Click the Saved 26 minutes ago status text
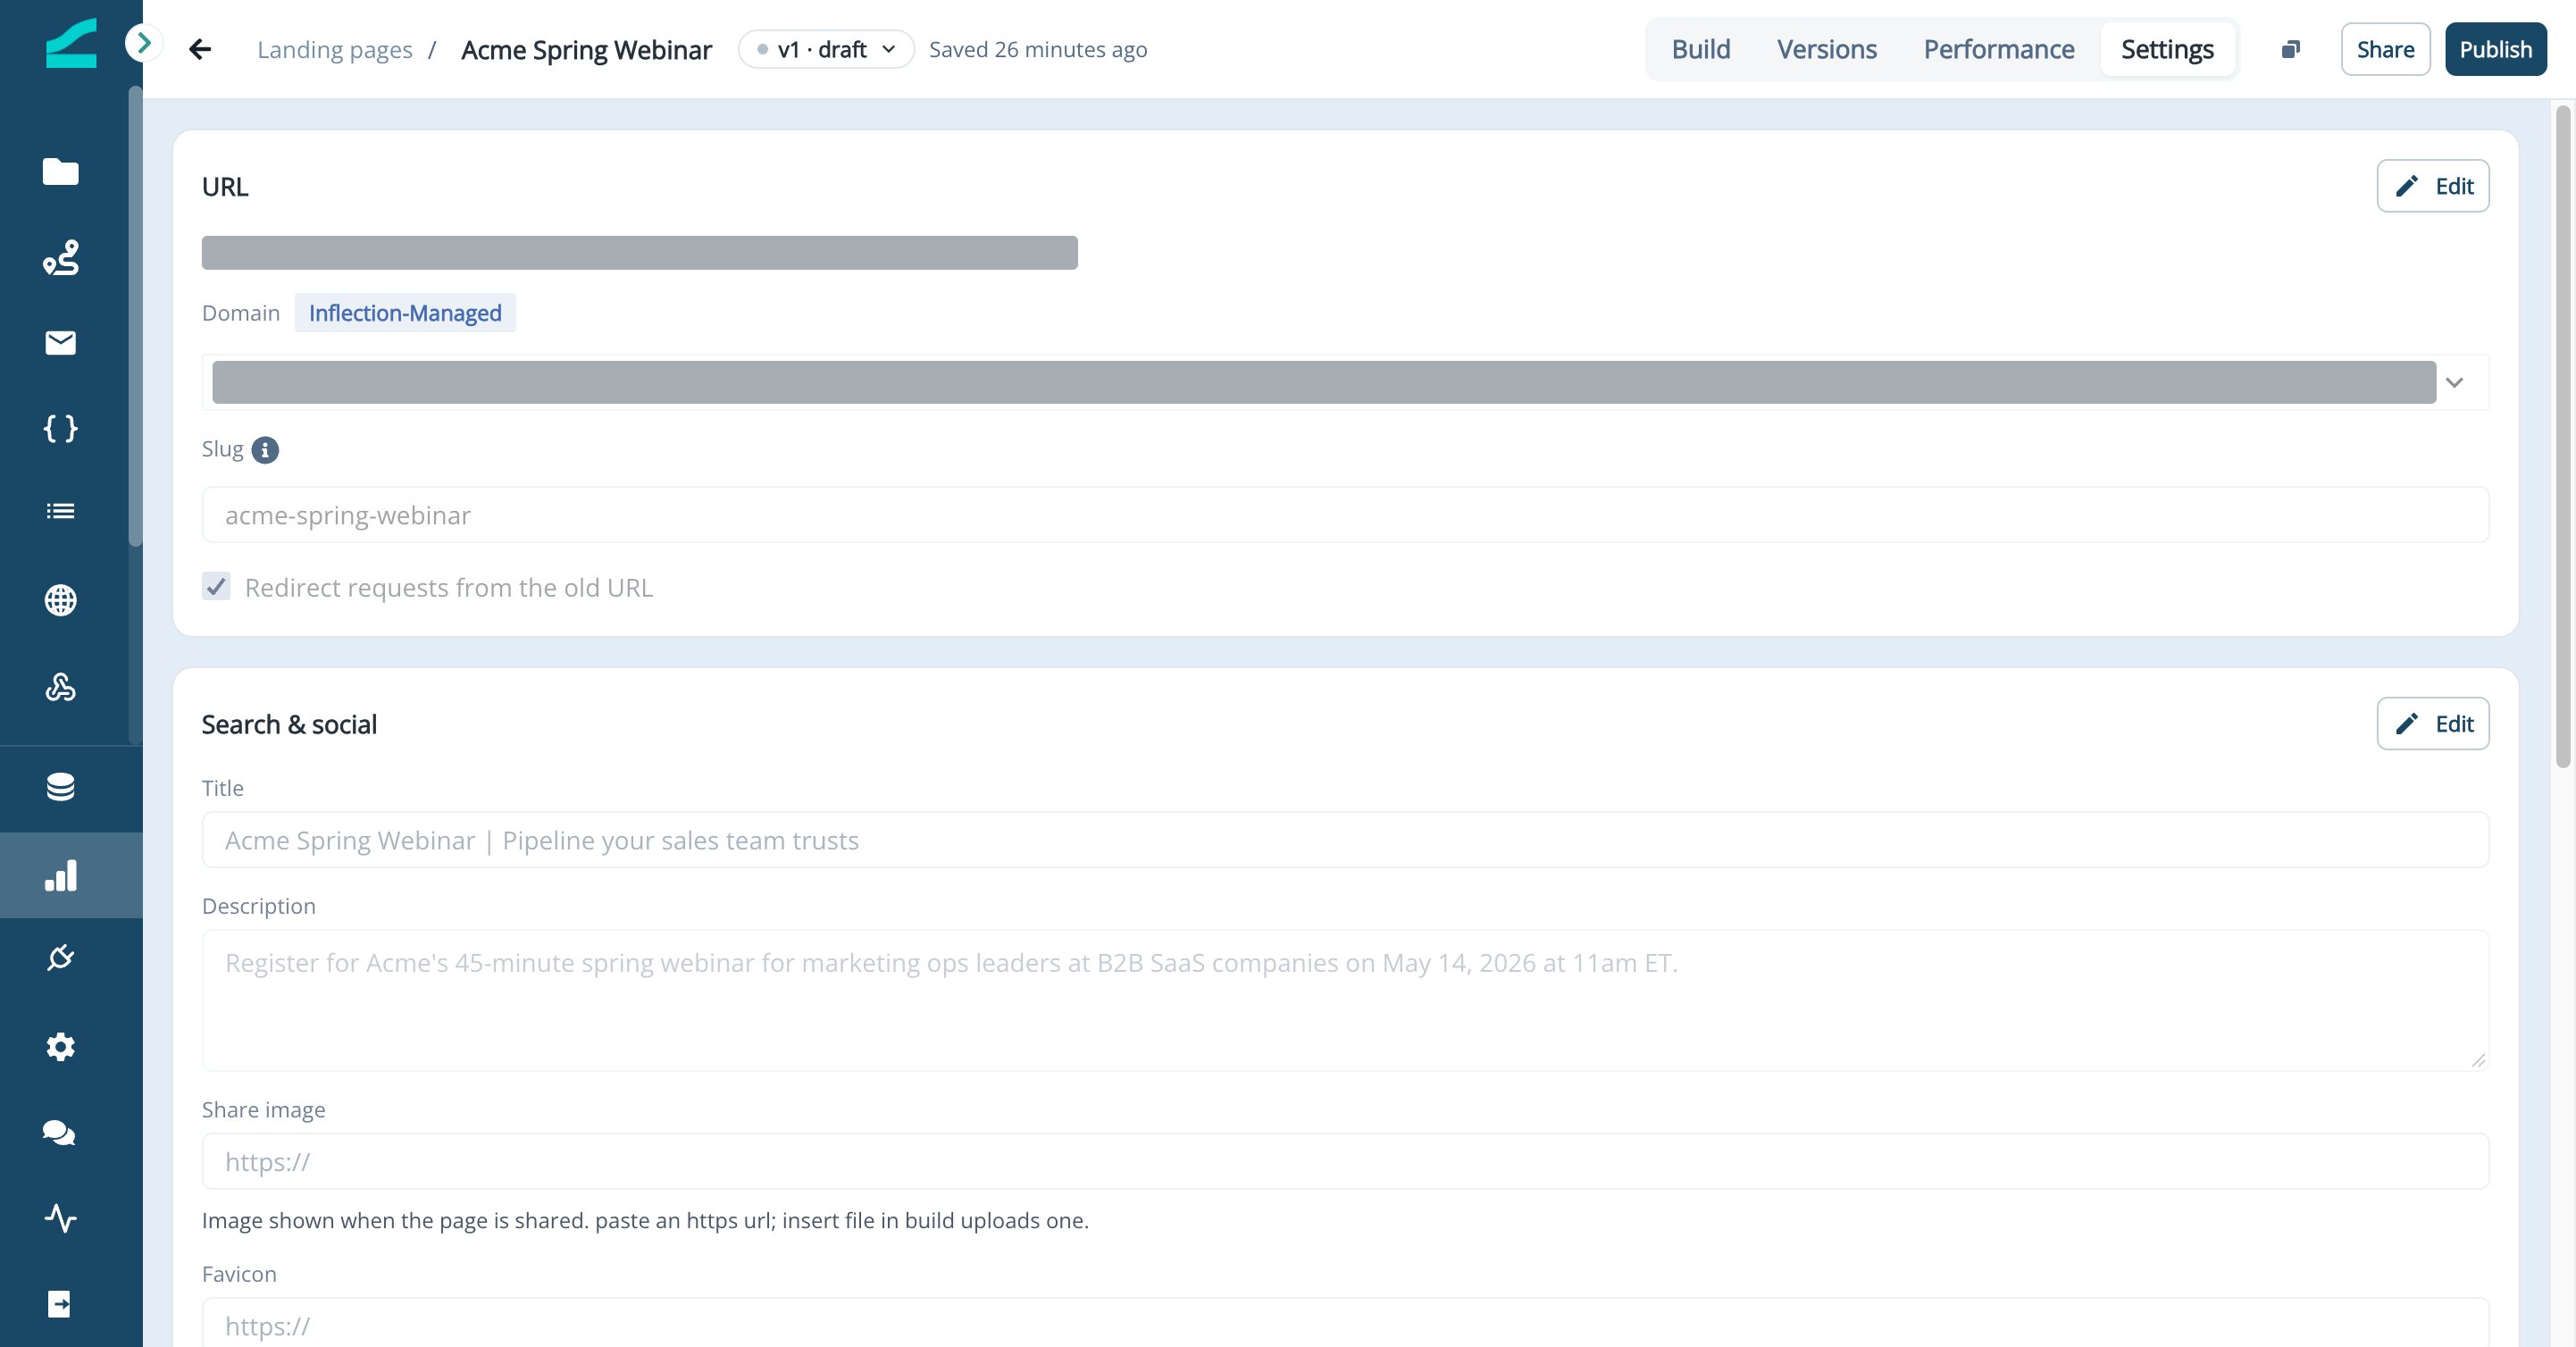The width and height of the screenshot is (2576, 1347). tap(1037, 49)
